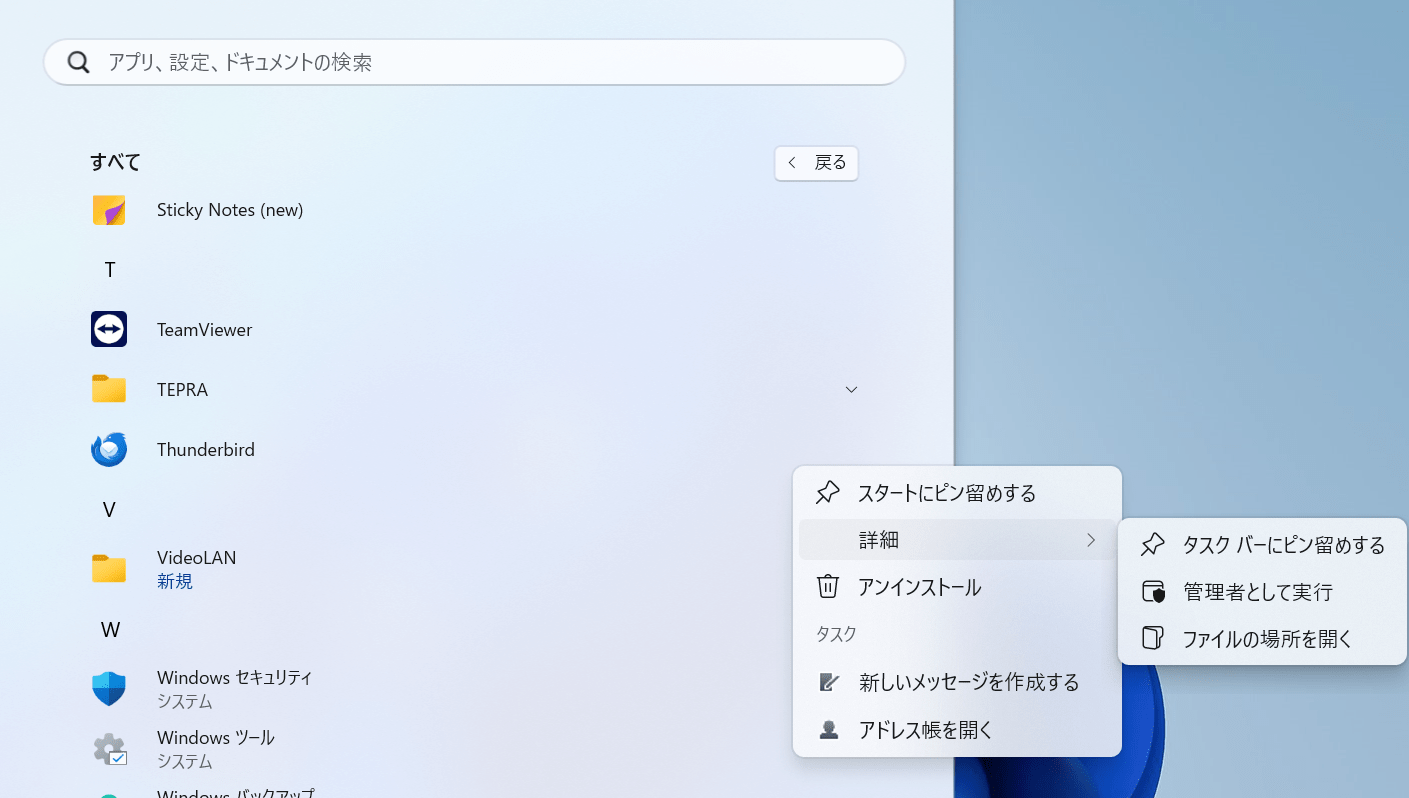This screenshot has height=798, width=1409.
Task: Launch the Thunderbird icon
Action: click(109, 449)
